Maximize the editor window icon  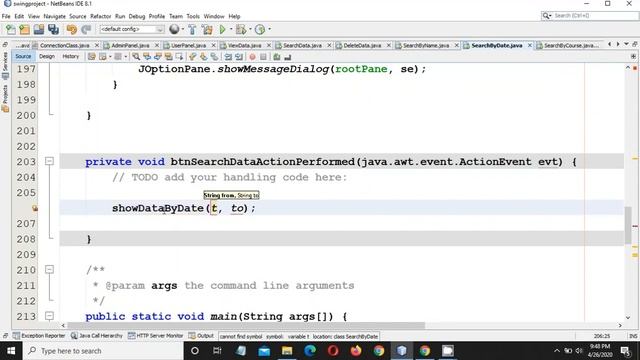635,44
